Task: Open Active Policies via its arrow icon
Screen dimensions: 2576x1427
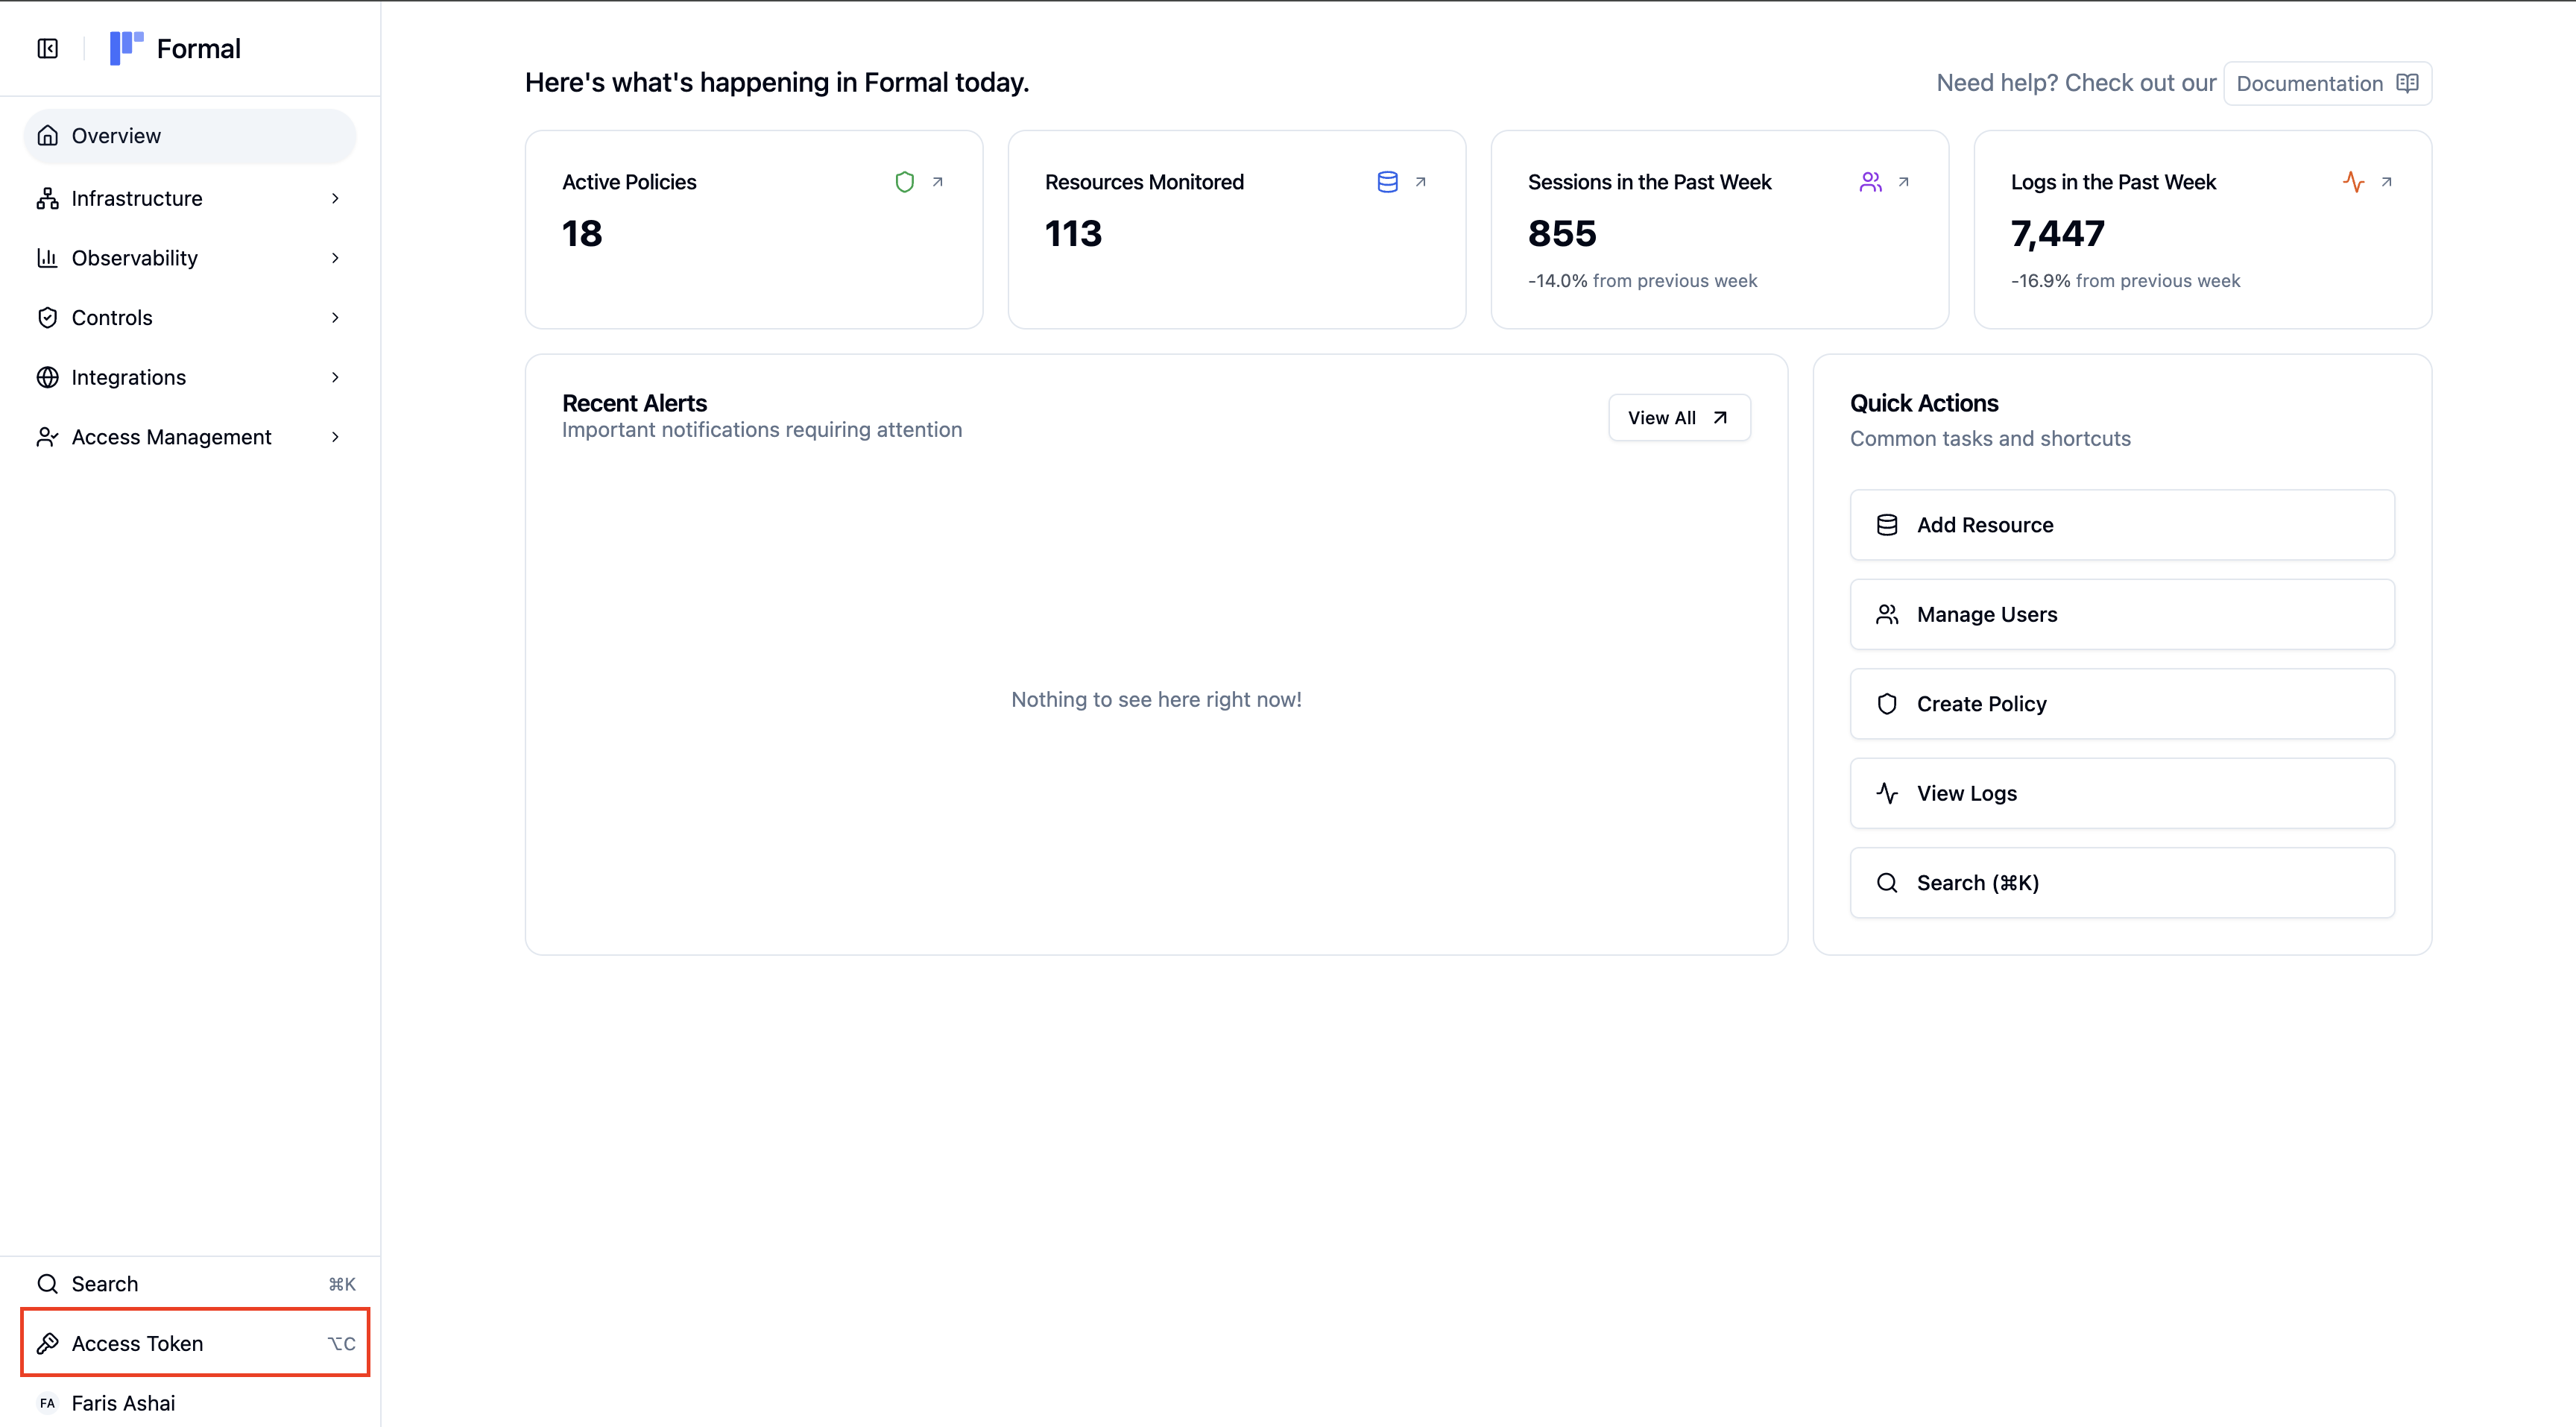Action: tap(937, 182)
